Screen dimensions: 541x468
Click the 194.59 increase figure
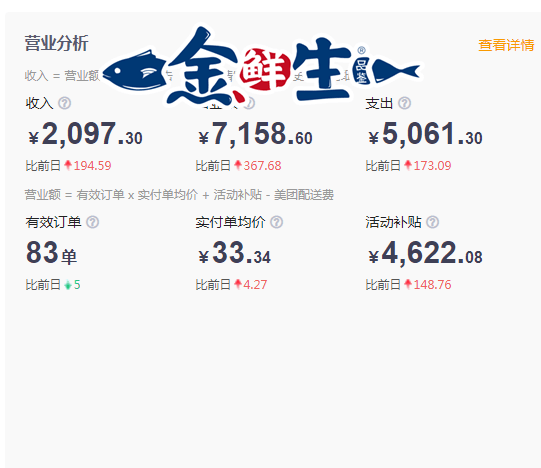click(x=92, y=166)
